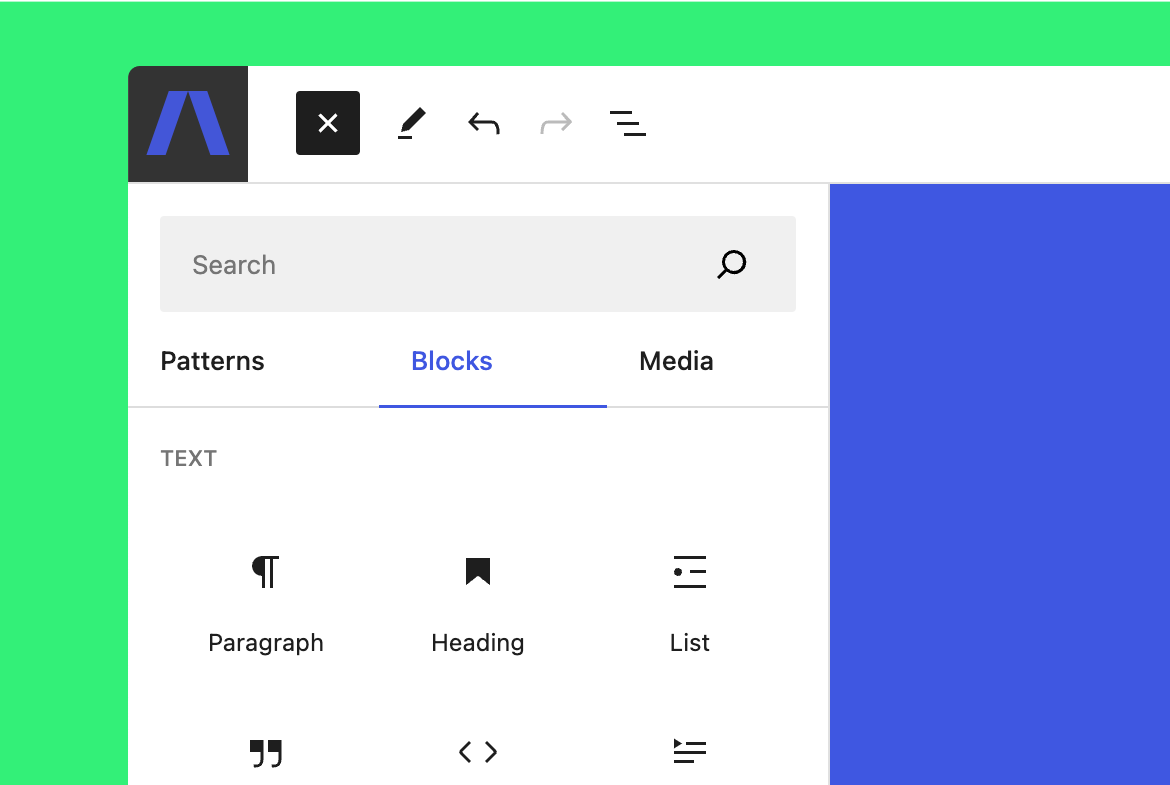This screenshot has width=1170, height=785.
Task: Click the blue editor canvas area
Action: click(1000, 480)
